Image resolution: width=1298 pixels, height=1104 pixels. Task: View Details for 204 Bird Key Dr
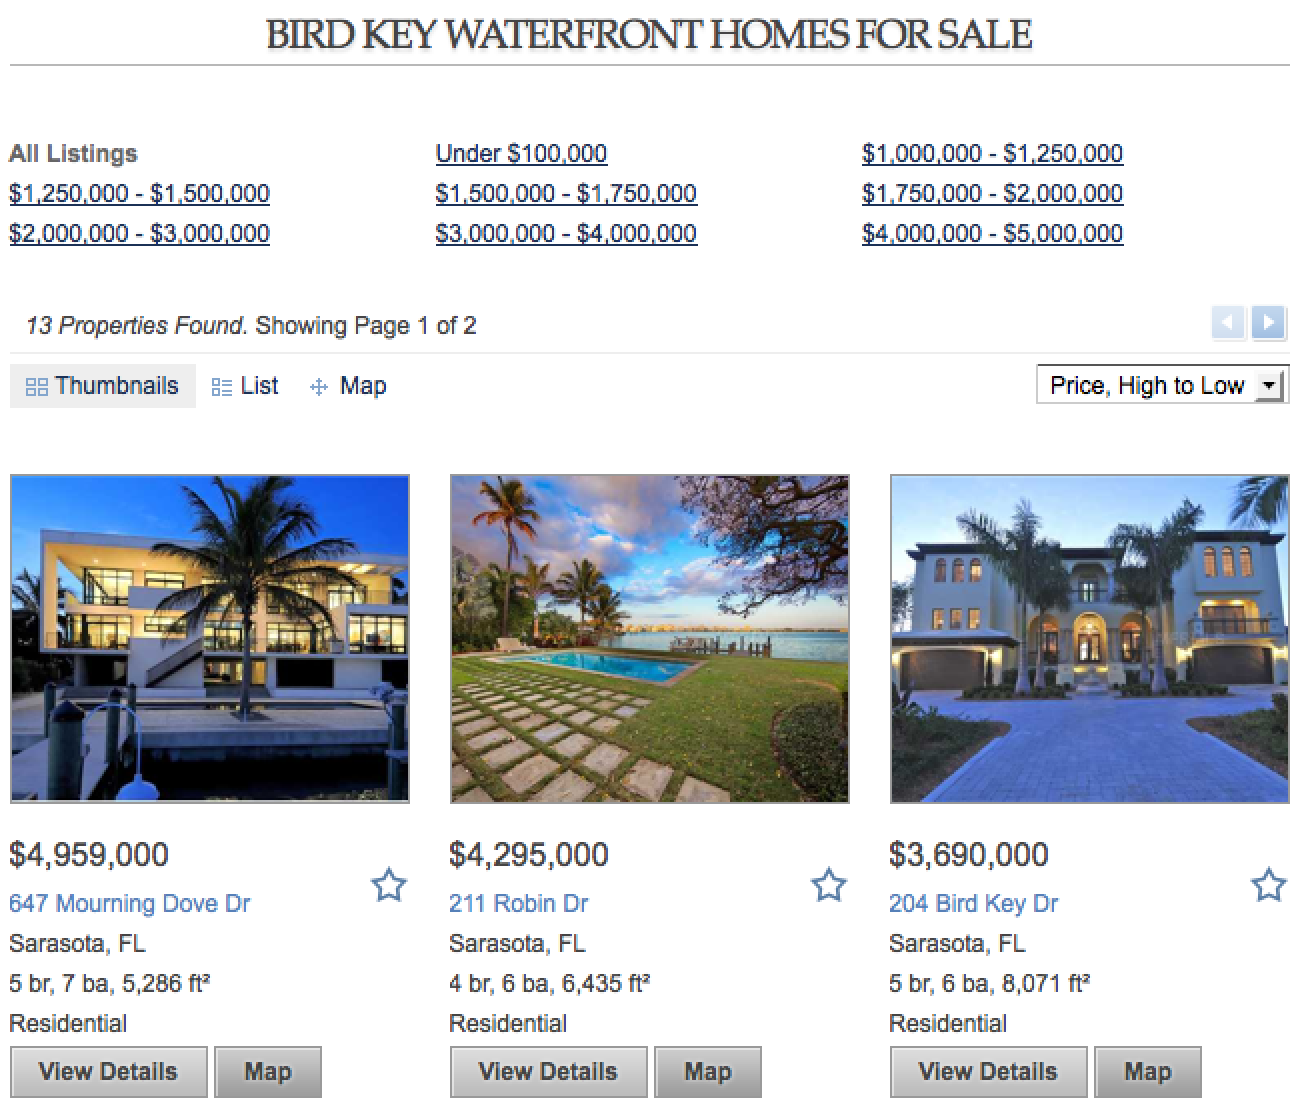[x=988, y=1072]
